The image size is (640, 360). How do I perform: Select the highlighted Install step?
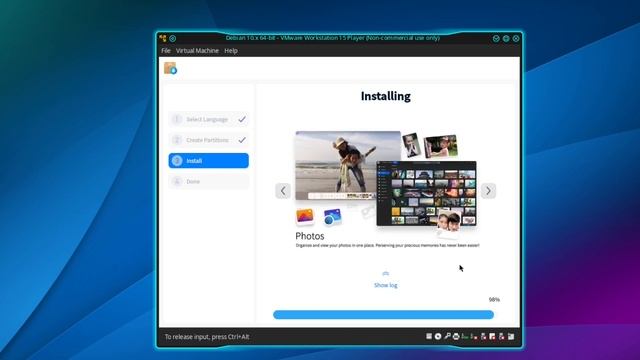(x=209, y=160)
